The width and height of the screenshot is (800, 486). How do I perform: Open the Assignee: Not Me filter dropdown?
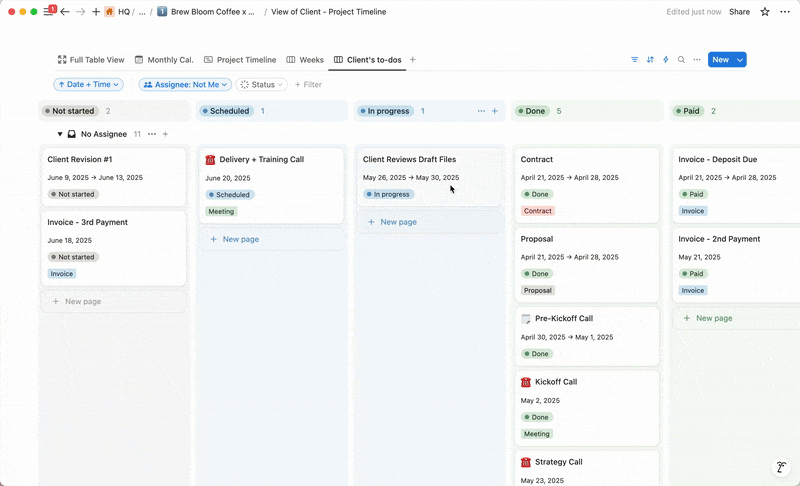click(185, 85)
